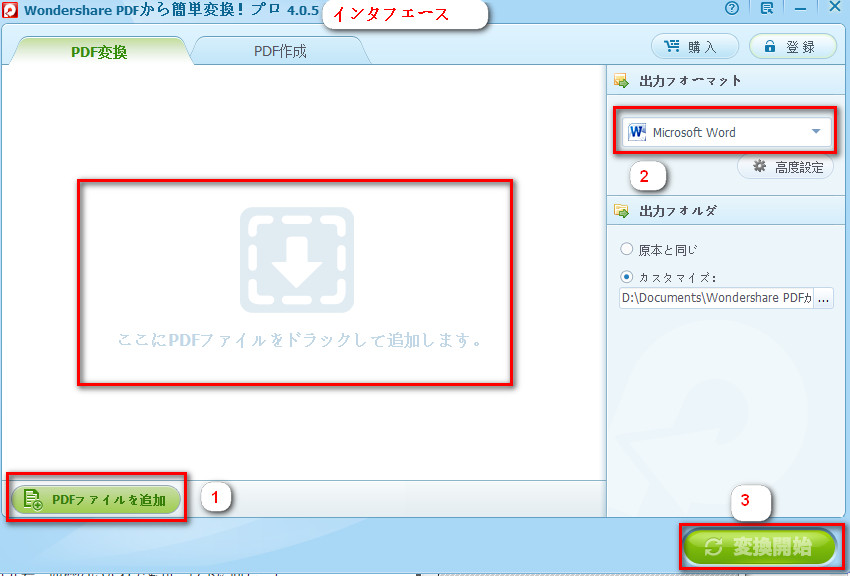Minimize the Wondershare window

coord(800,9)
